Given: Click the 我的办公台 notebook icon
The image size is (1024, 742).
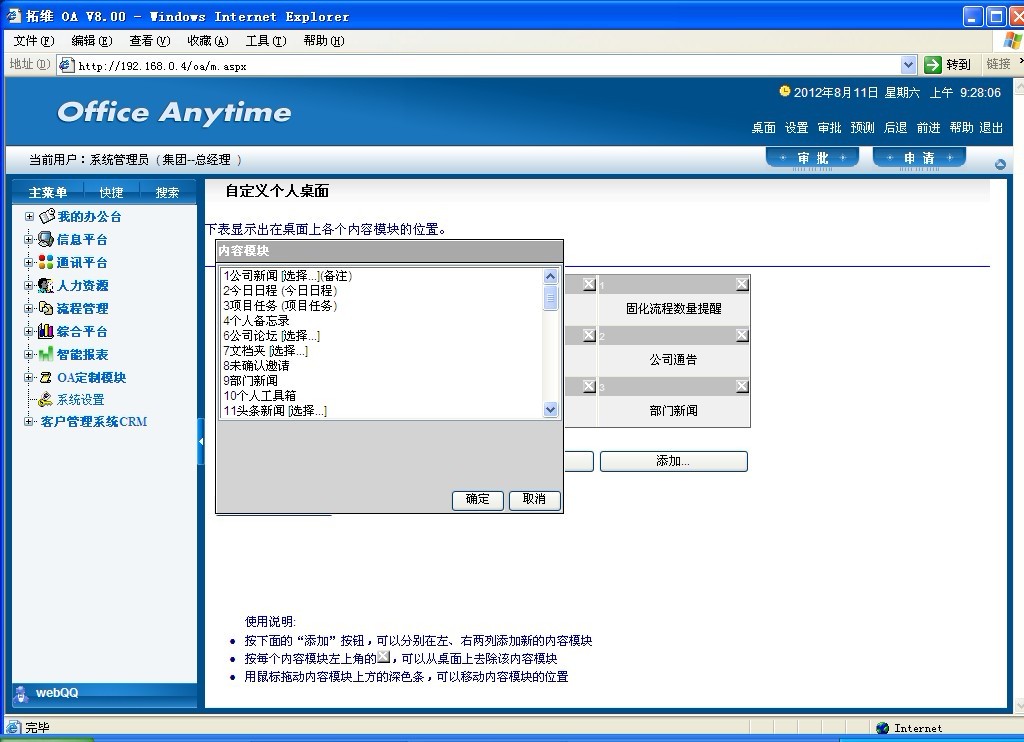Looking at the screenshot, I should tap(46, 216).
